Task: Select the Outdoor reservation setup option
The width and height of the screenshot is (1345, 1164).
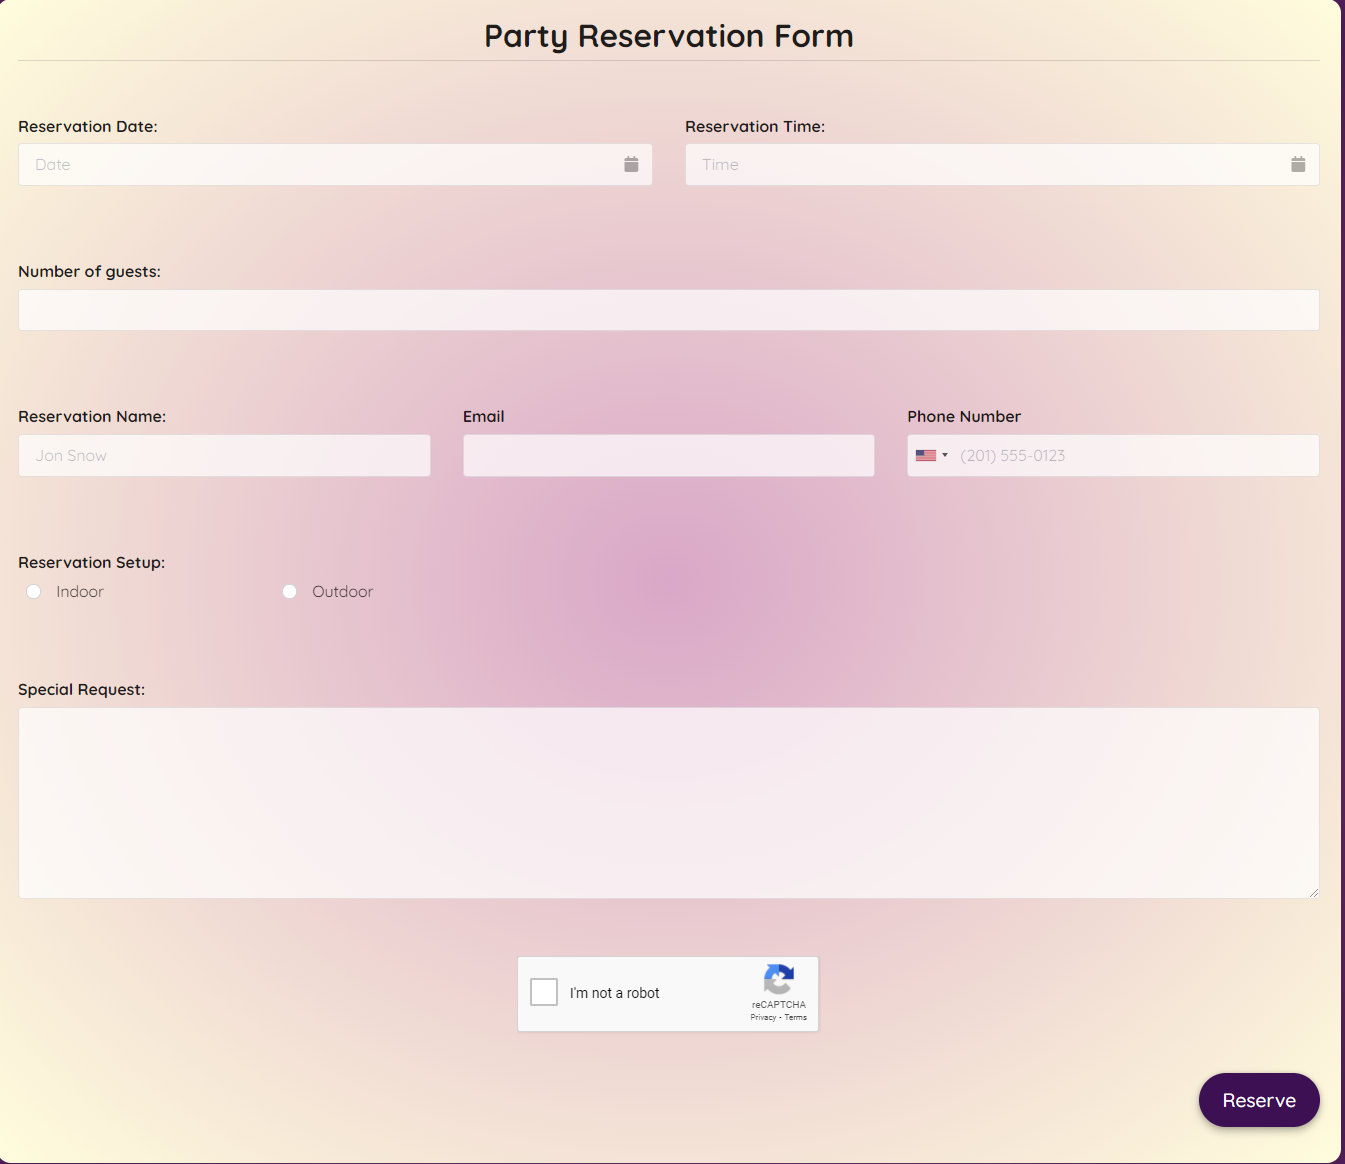Action: point(289,591)
